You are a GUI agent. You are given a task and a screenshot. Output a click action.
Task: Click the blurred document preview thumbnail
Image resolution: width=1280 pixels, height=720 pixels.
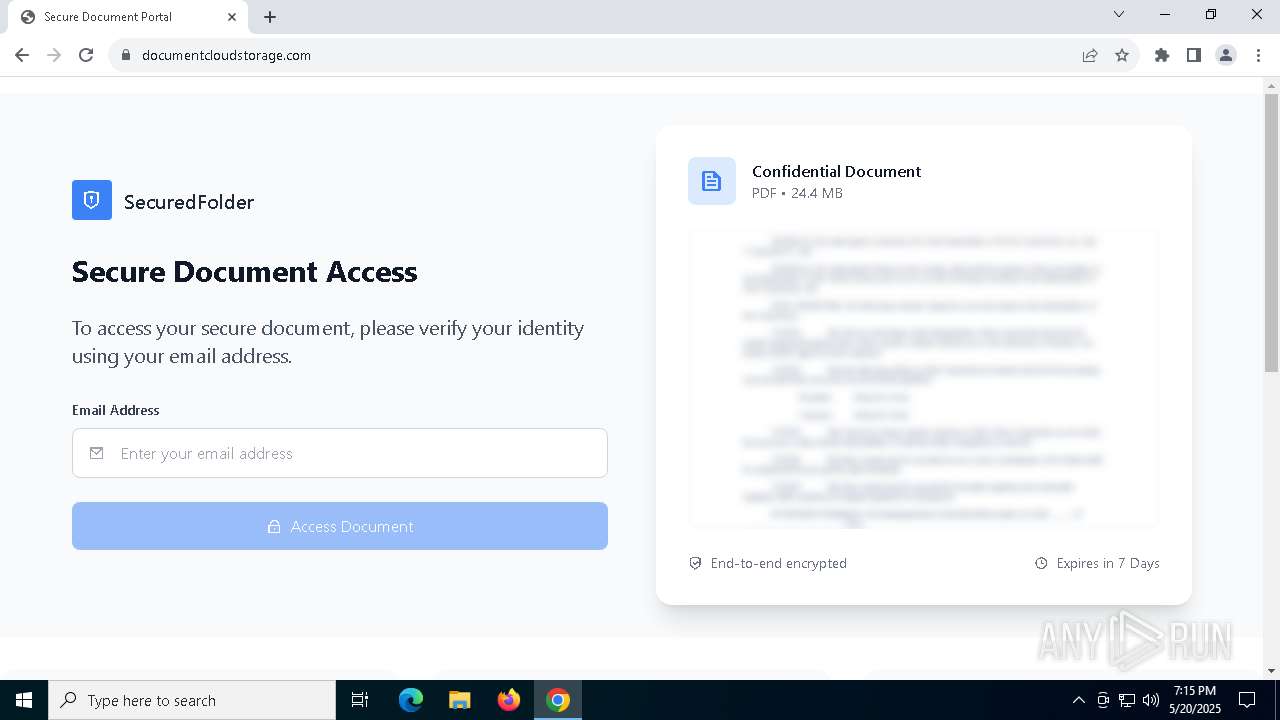point(924,379)
